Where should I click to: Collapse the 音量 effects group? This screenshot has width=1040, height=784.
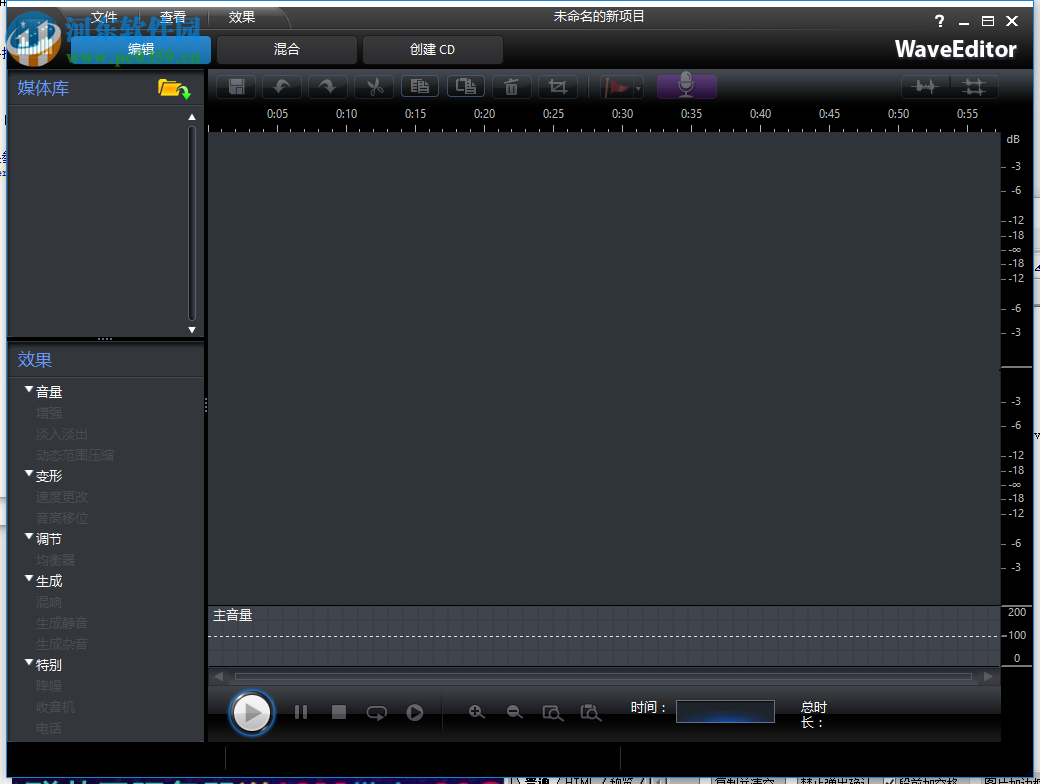[28, 390]
